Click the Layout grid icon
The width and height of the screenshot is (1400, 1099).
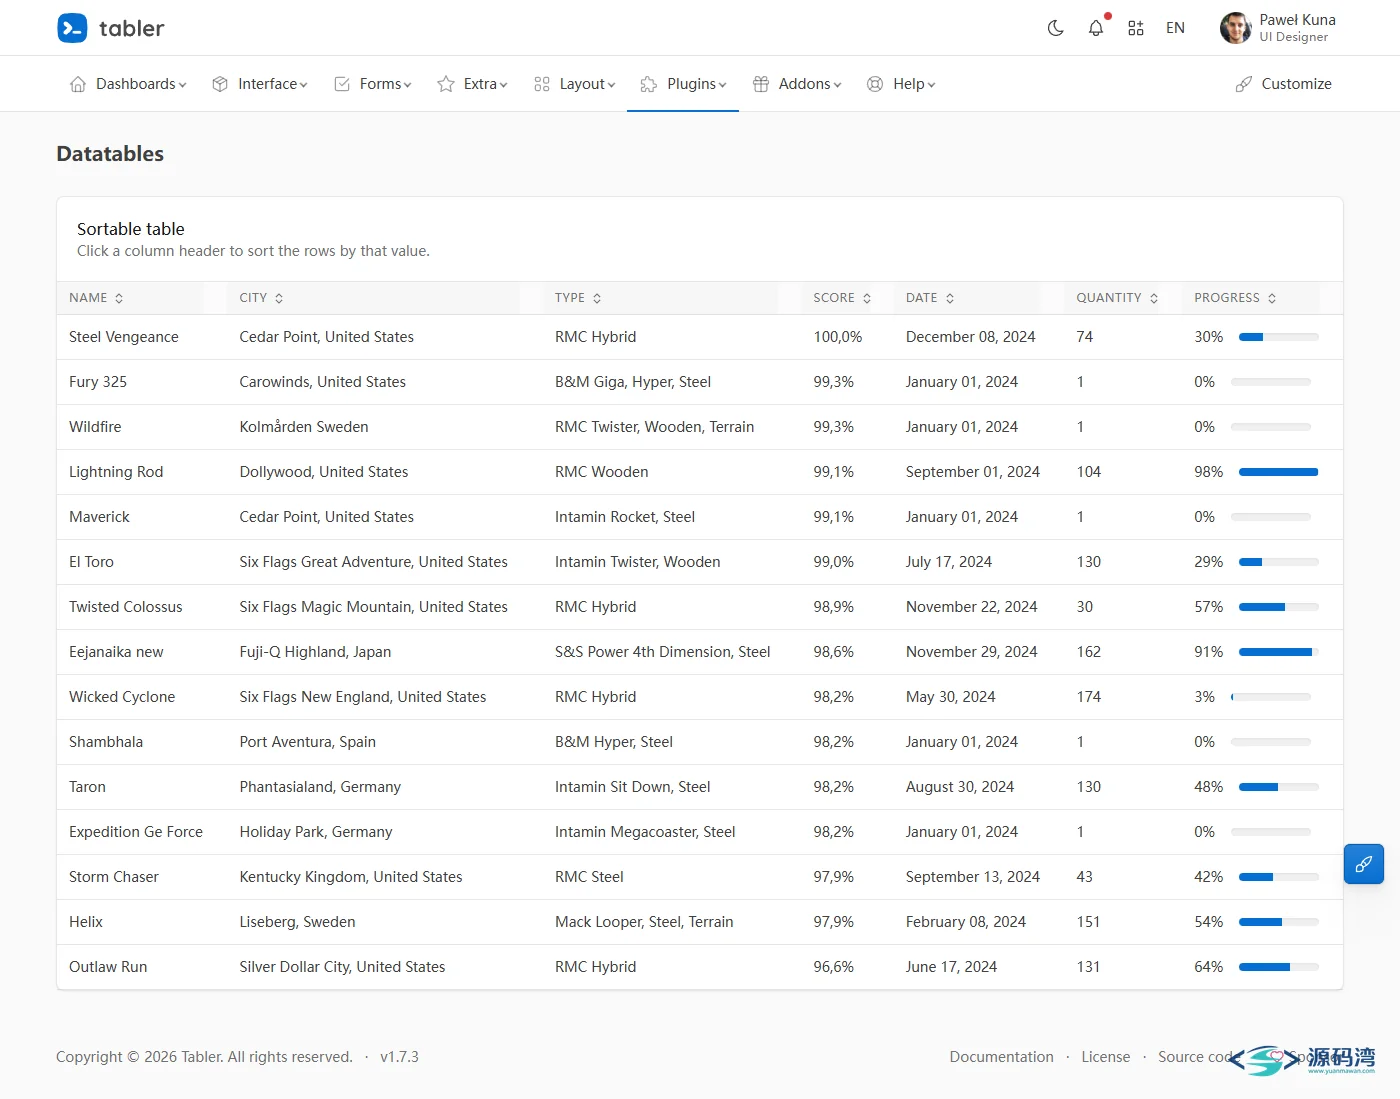click(542, 84)
